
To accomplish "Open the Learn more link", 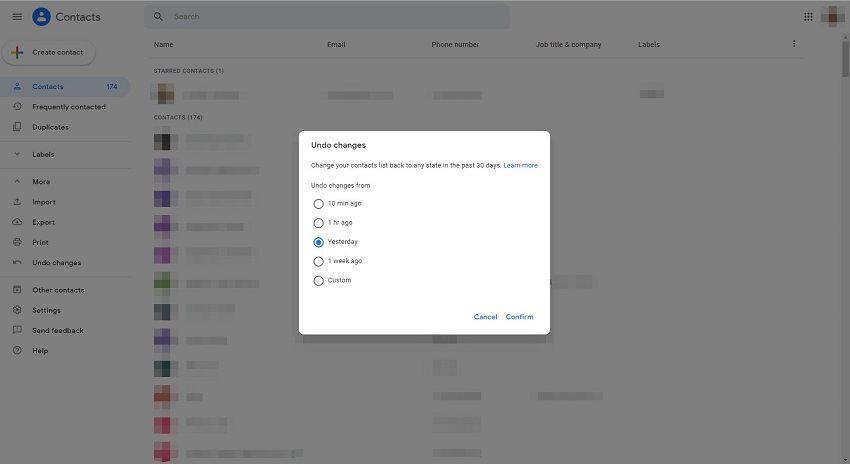I will pyautogui.click(x=520, y=165).
